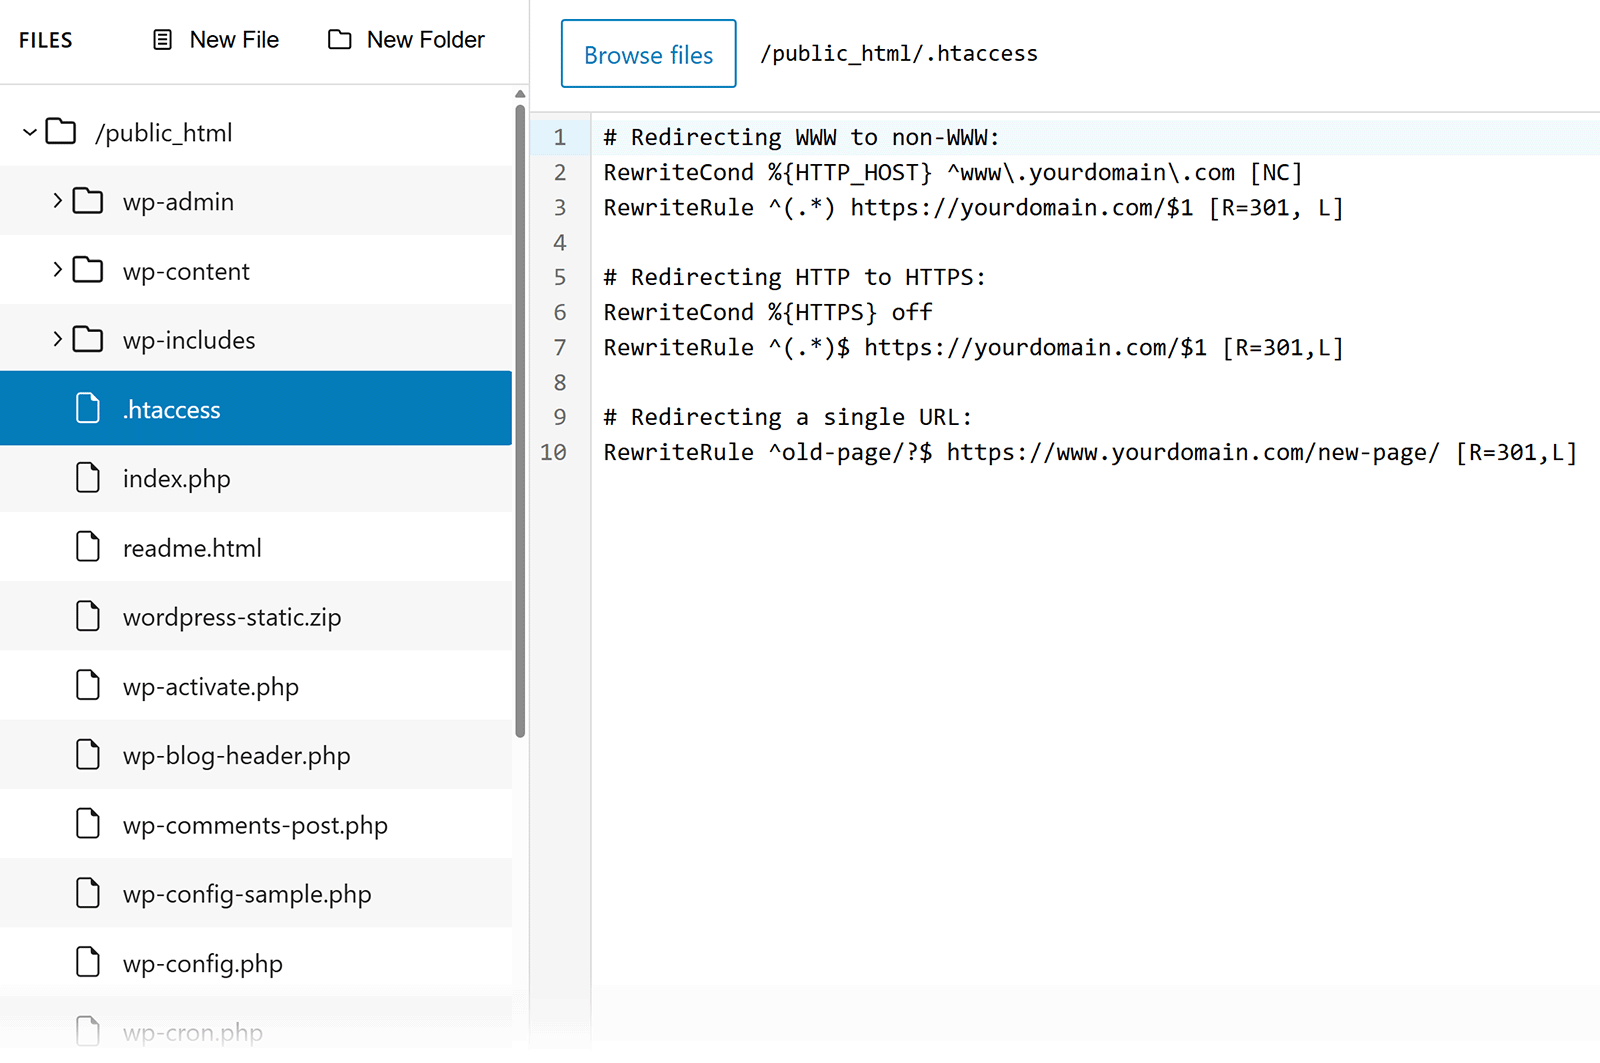Click the wp-blog-header.php file icon
The width and height of the screenshot is (1600, 1063).
click(x=88, y=755)
